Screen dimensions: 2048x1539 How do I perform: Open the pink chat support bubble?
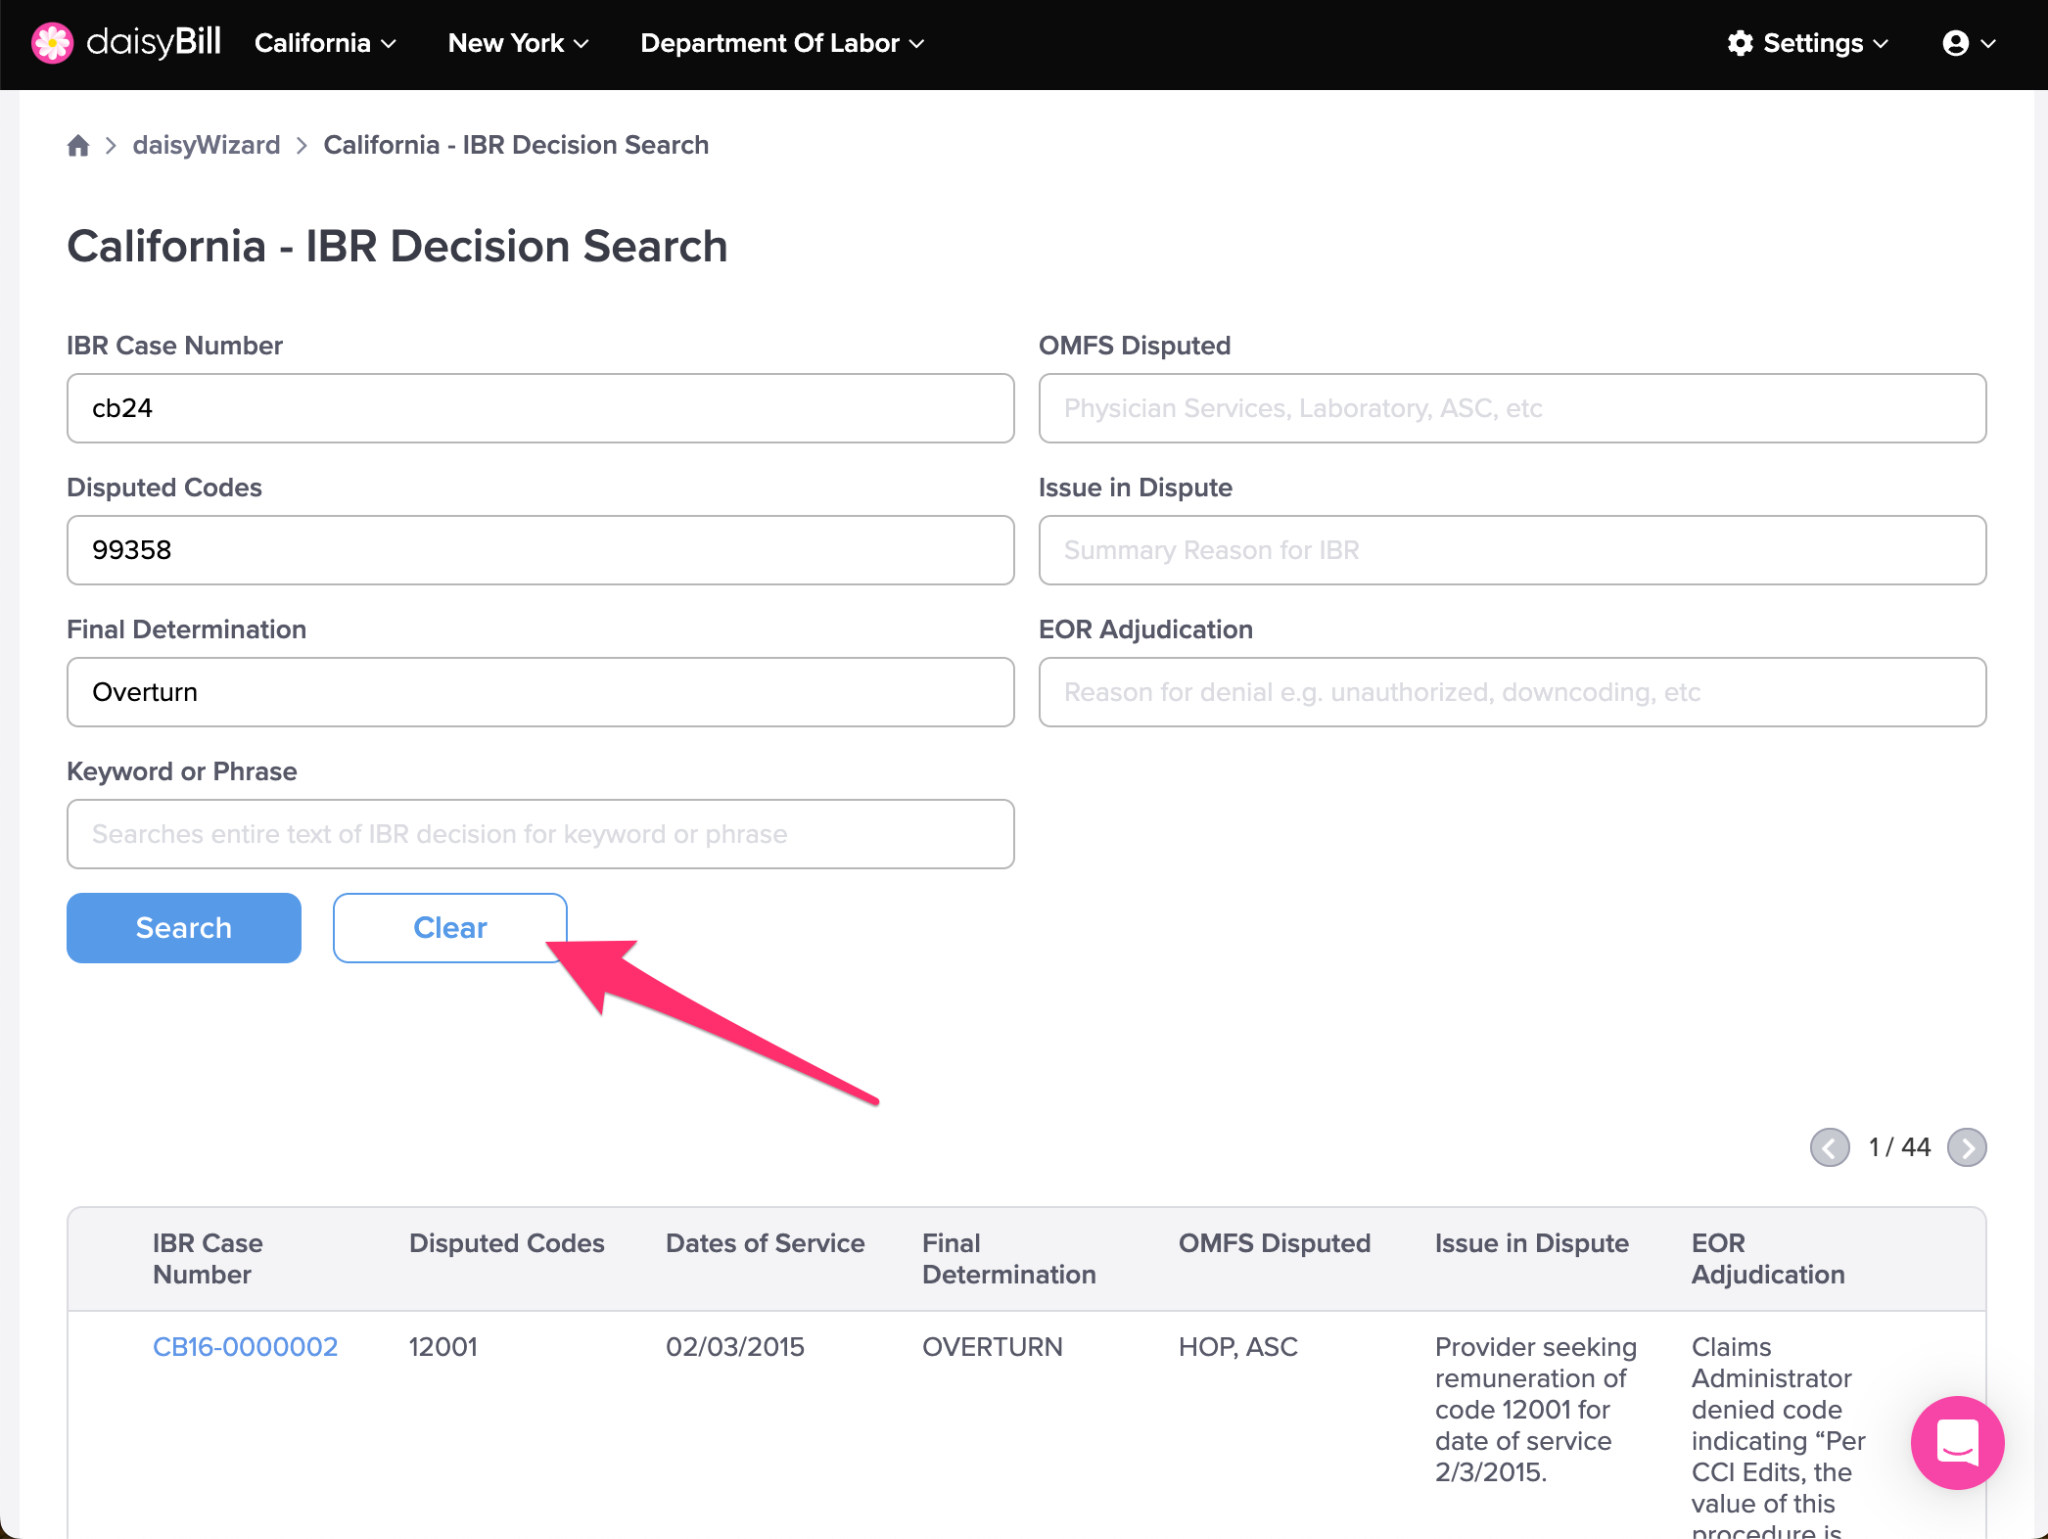point(1957,1442)
